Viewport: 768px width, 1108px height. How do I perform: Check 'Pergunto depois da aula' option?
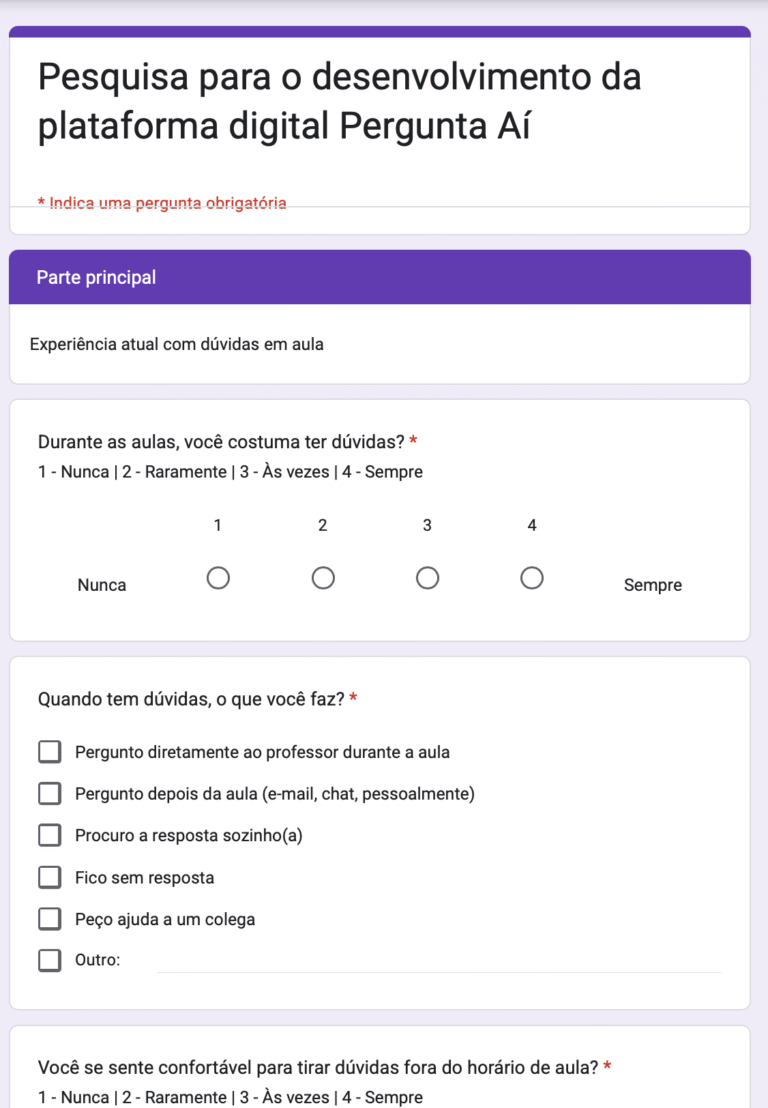tap(49, 793)
